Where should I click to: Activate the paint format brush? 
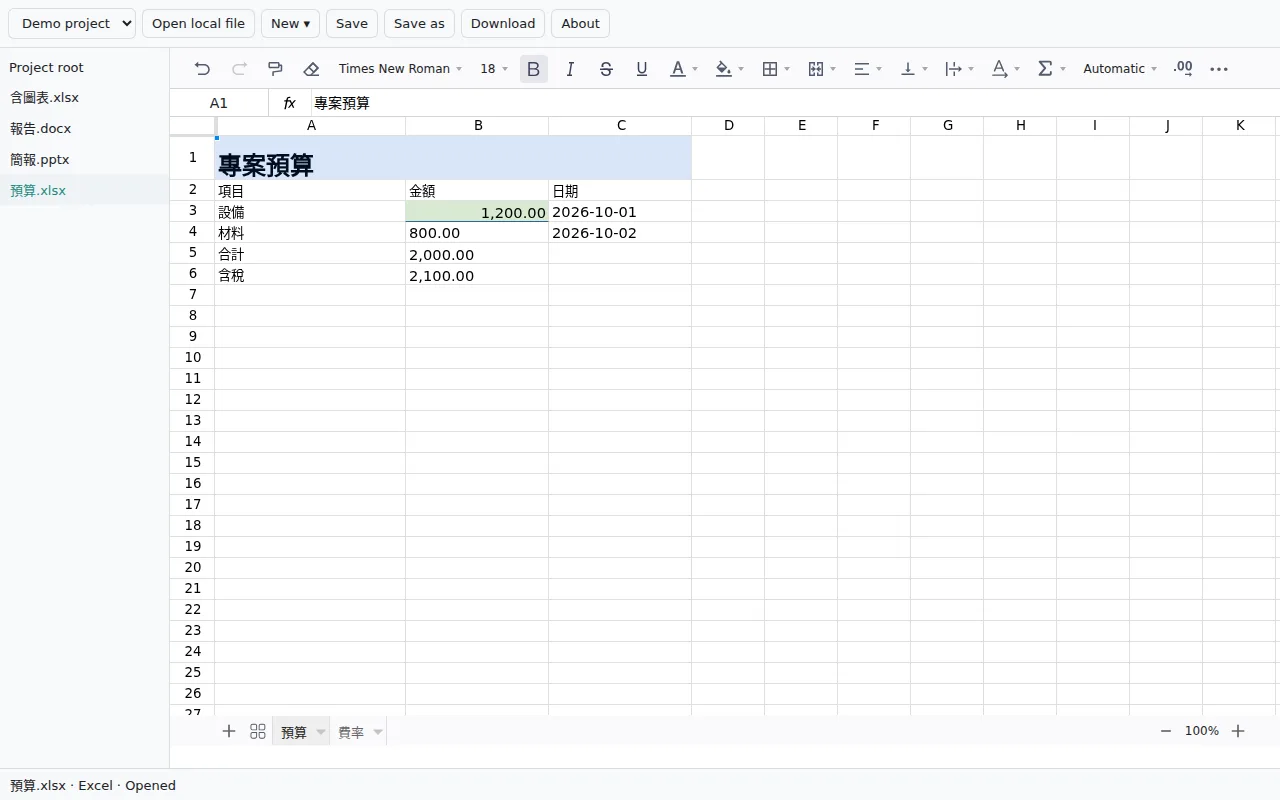275,69
